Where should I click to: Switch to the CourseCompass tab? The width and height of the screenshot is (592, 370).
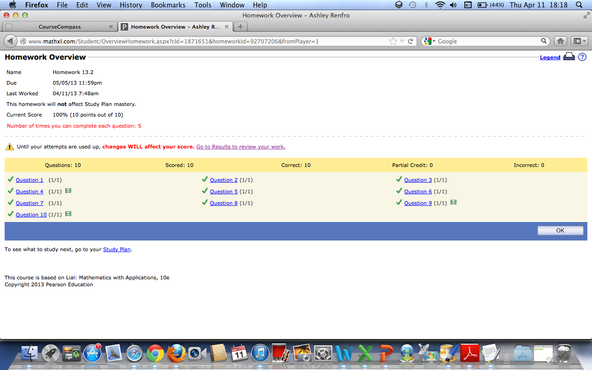tap(59, 27)
